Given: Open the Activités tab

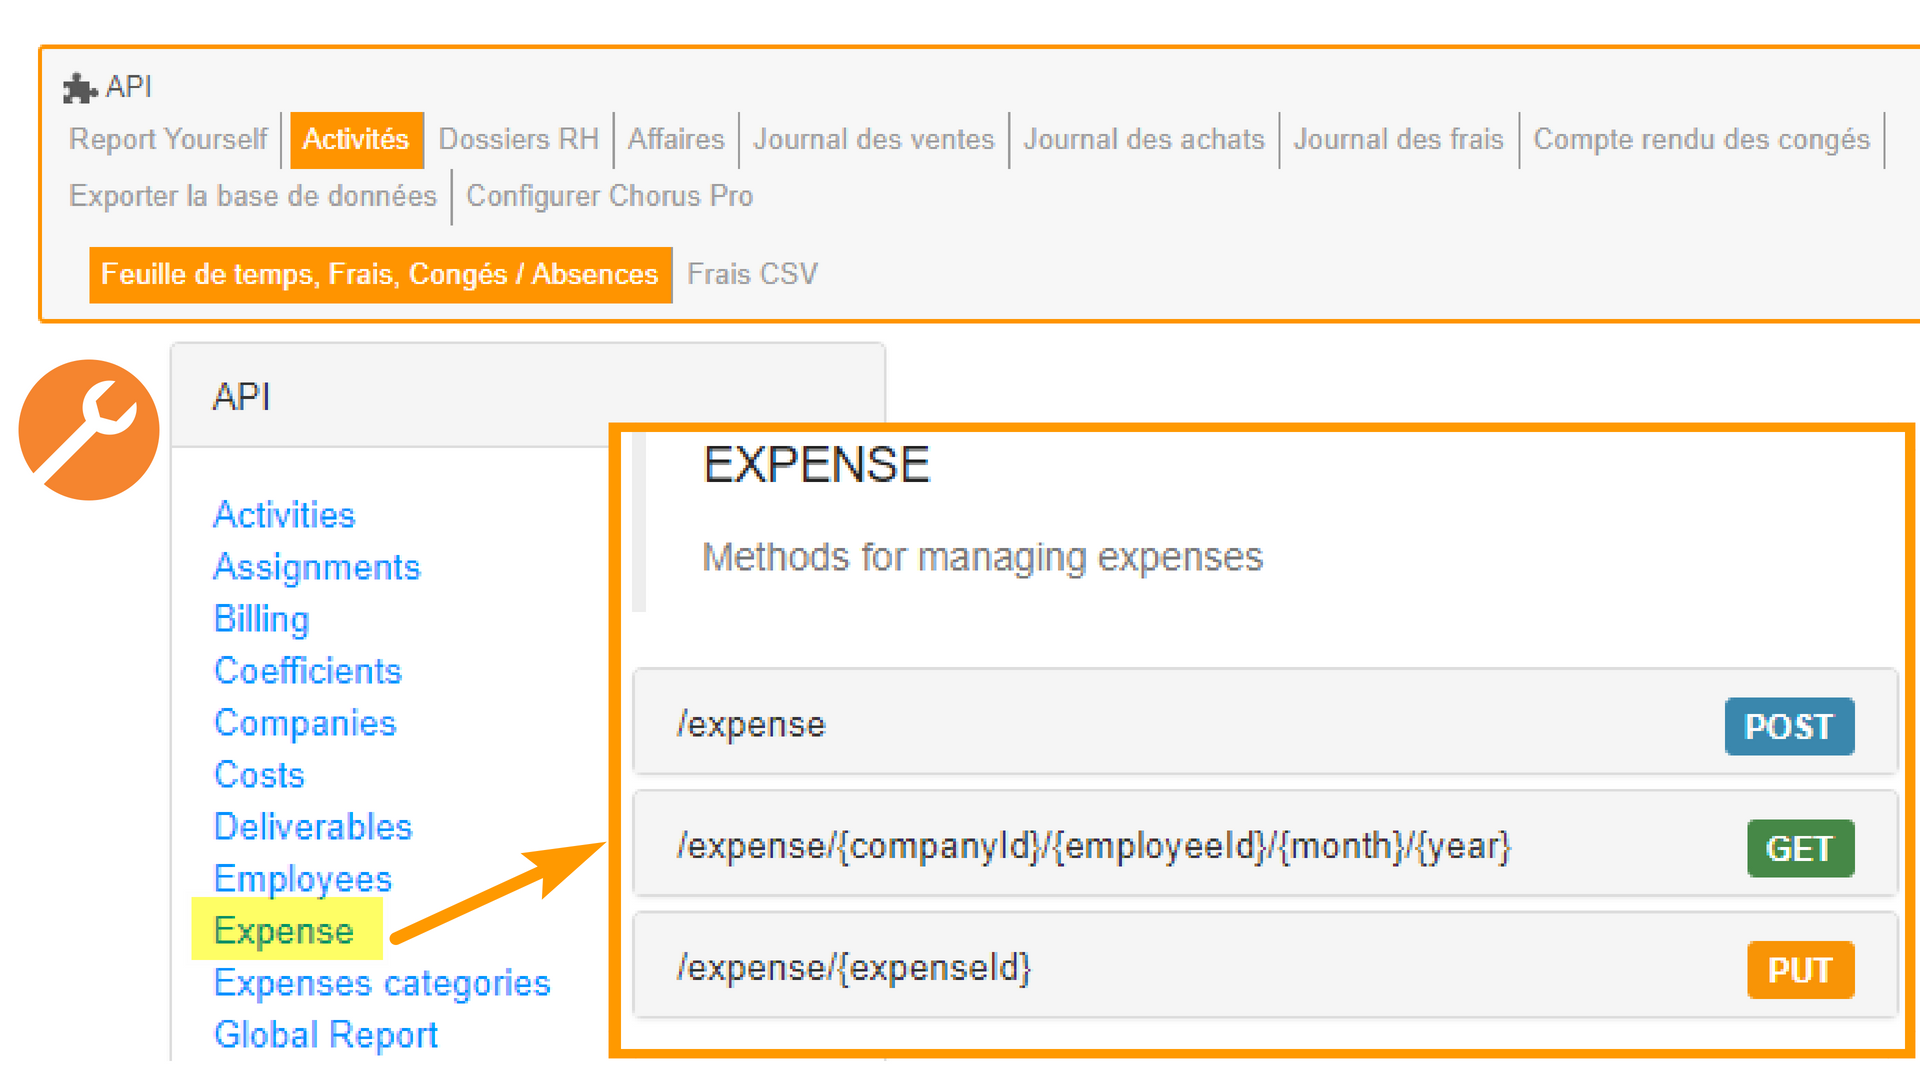Looking at the screenshot, I should coord(355,140).
